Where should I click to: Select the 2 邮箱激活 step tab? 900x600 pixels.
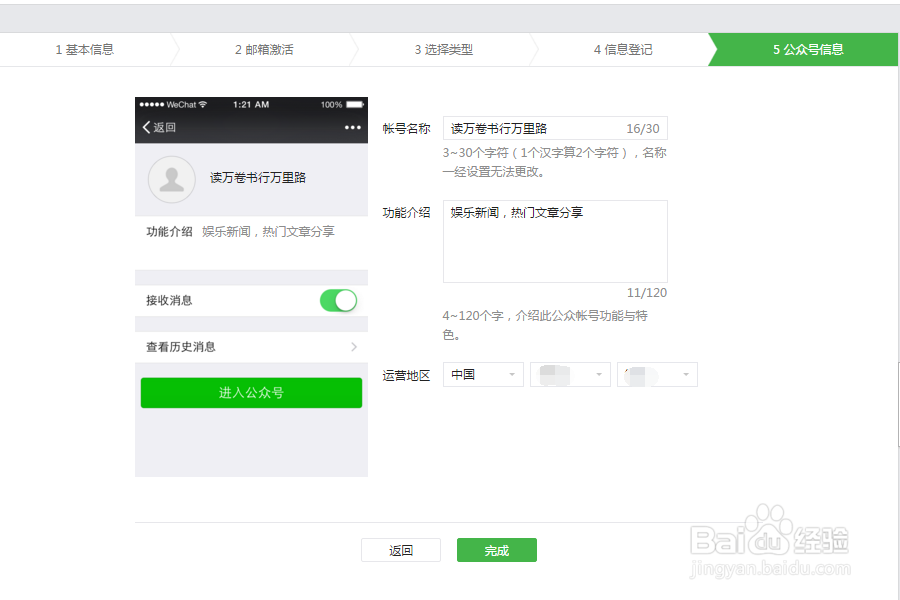pos(265,48)
